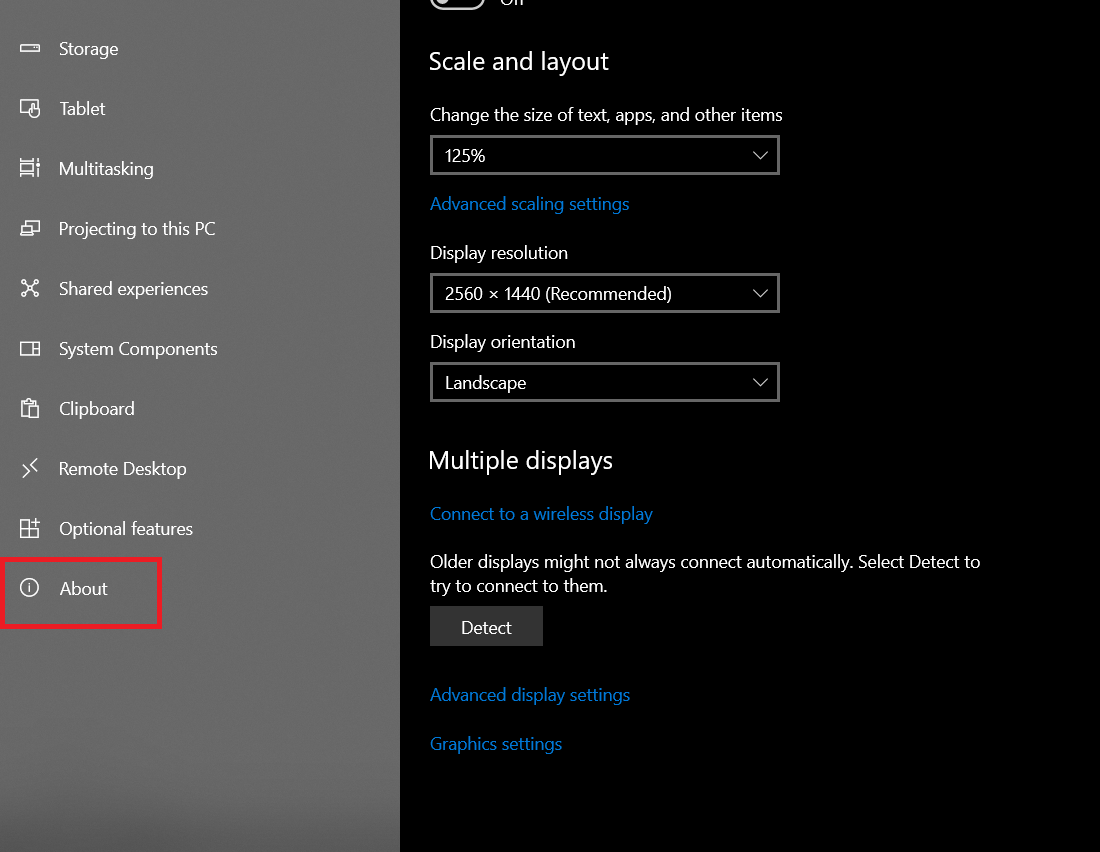The width and height of the screenshot is (1100, 852).
Task: Click the System Components icon
Action: pyautogui.click(x=30, y=349)
